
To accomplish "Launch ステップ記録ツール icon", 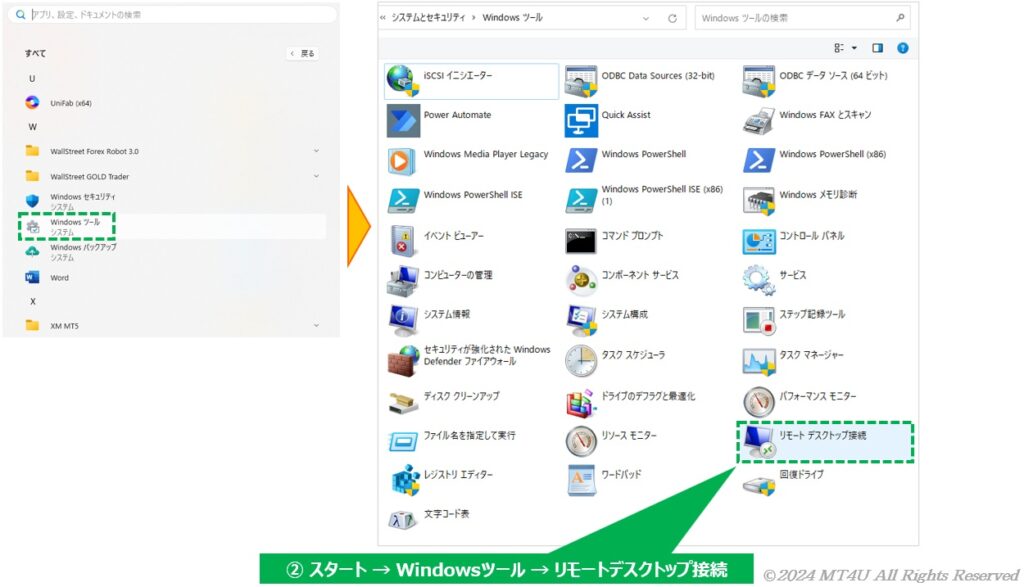I will coord(759,321).
